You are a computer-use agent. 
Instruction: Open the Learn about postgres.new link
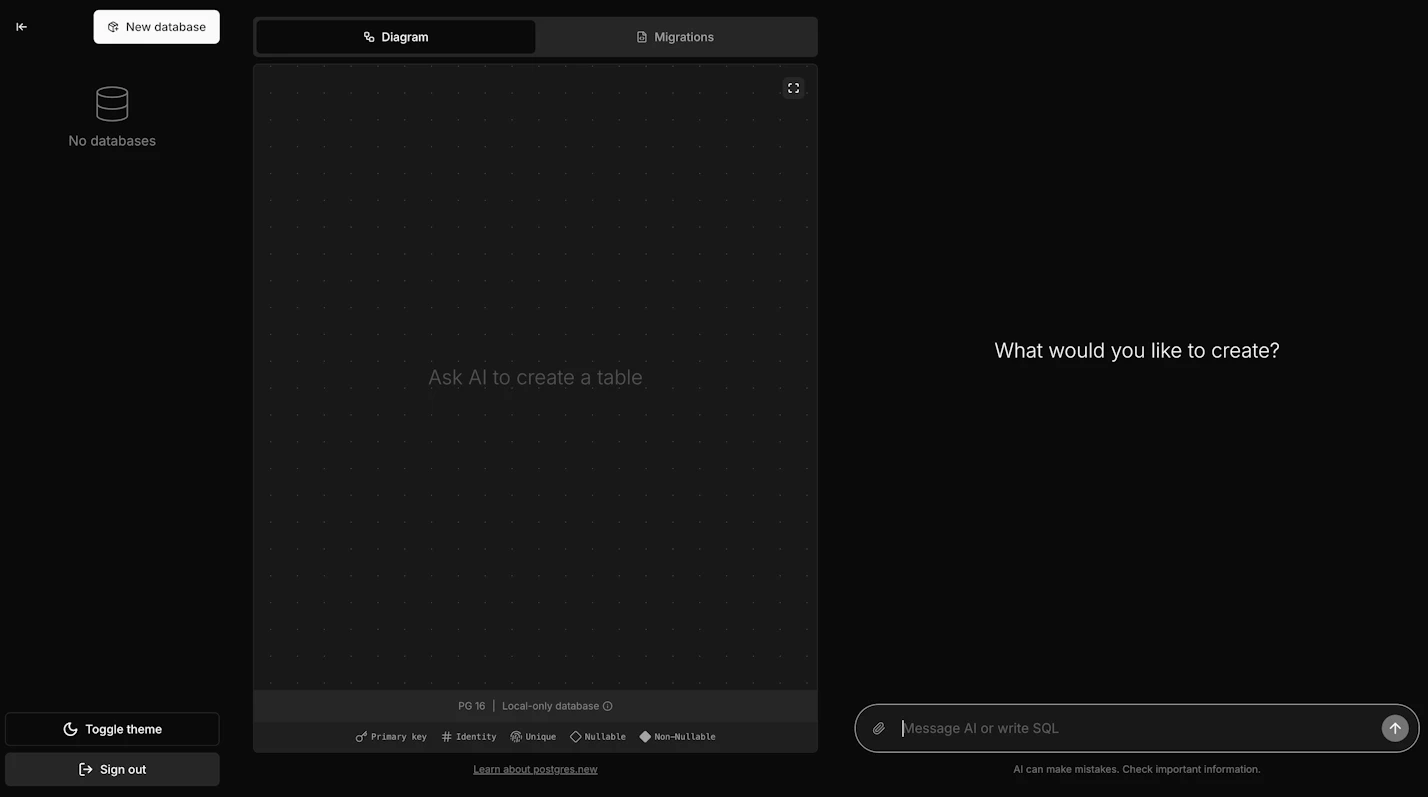click(535, 769)
